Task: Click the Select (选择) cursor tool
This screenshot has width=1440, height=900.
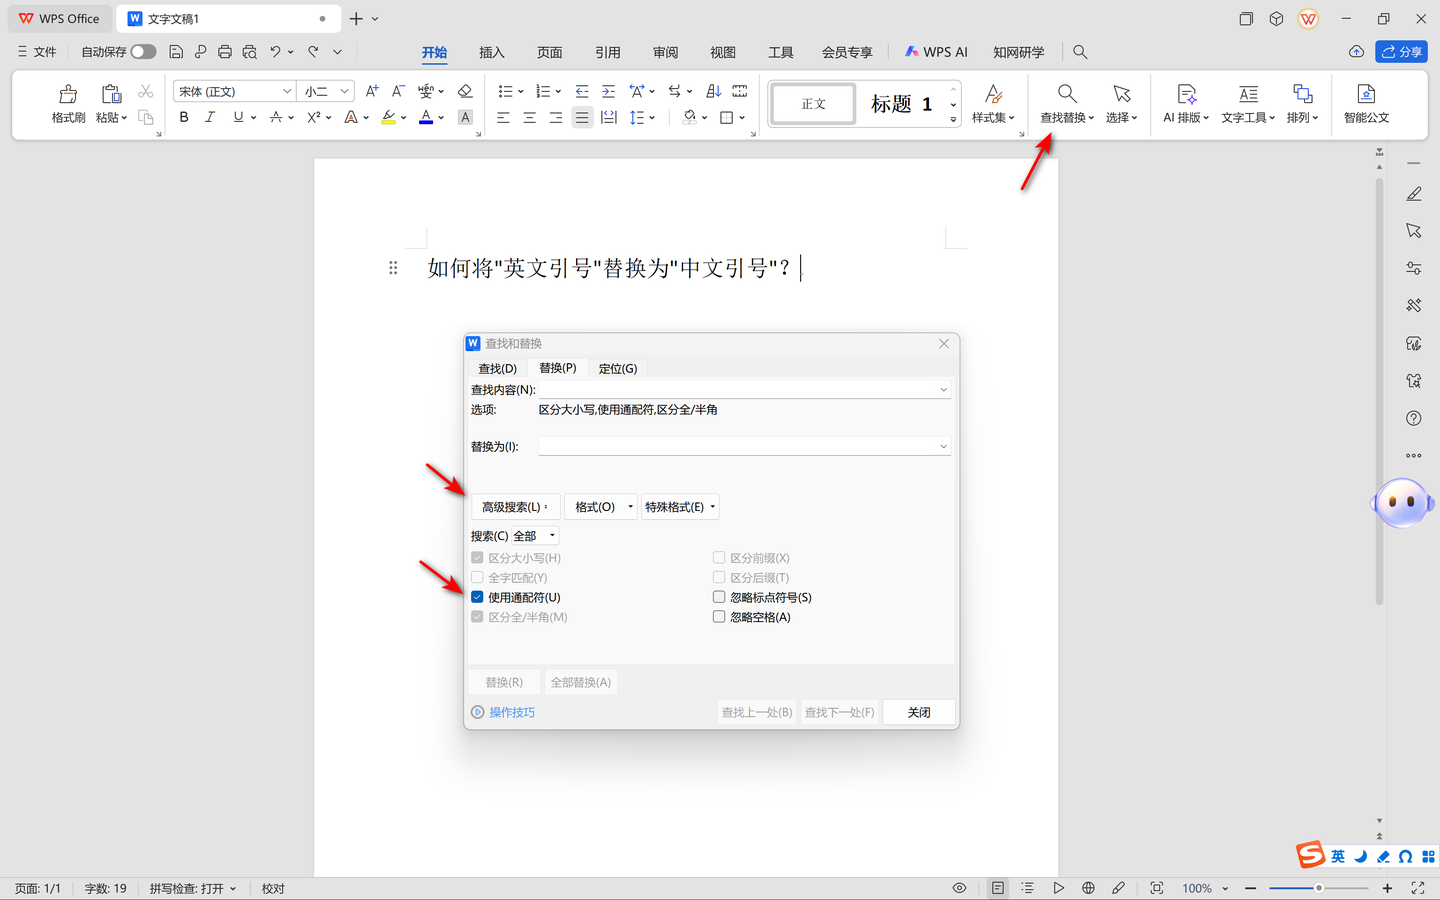Action: click(x=1122, y=104)
